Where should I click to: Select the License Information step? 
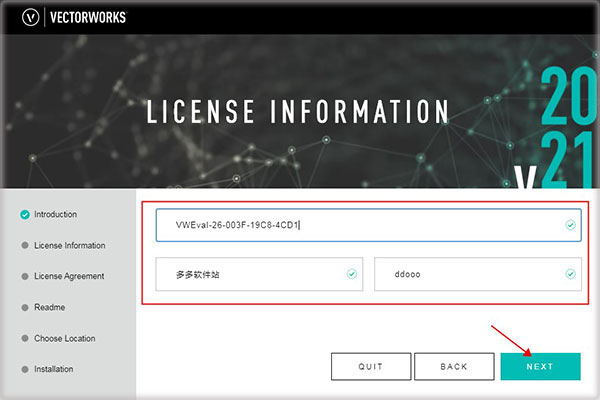point(70,245)
